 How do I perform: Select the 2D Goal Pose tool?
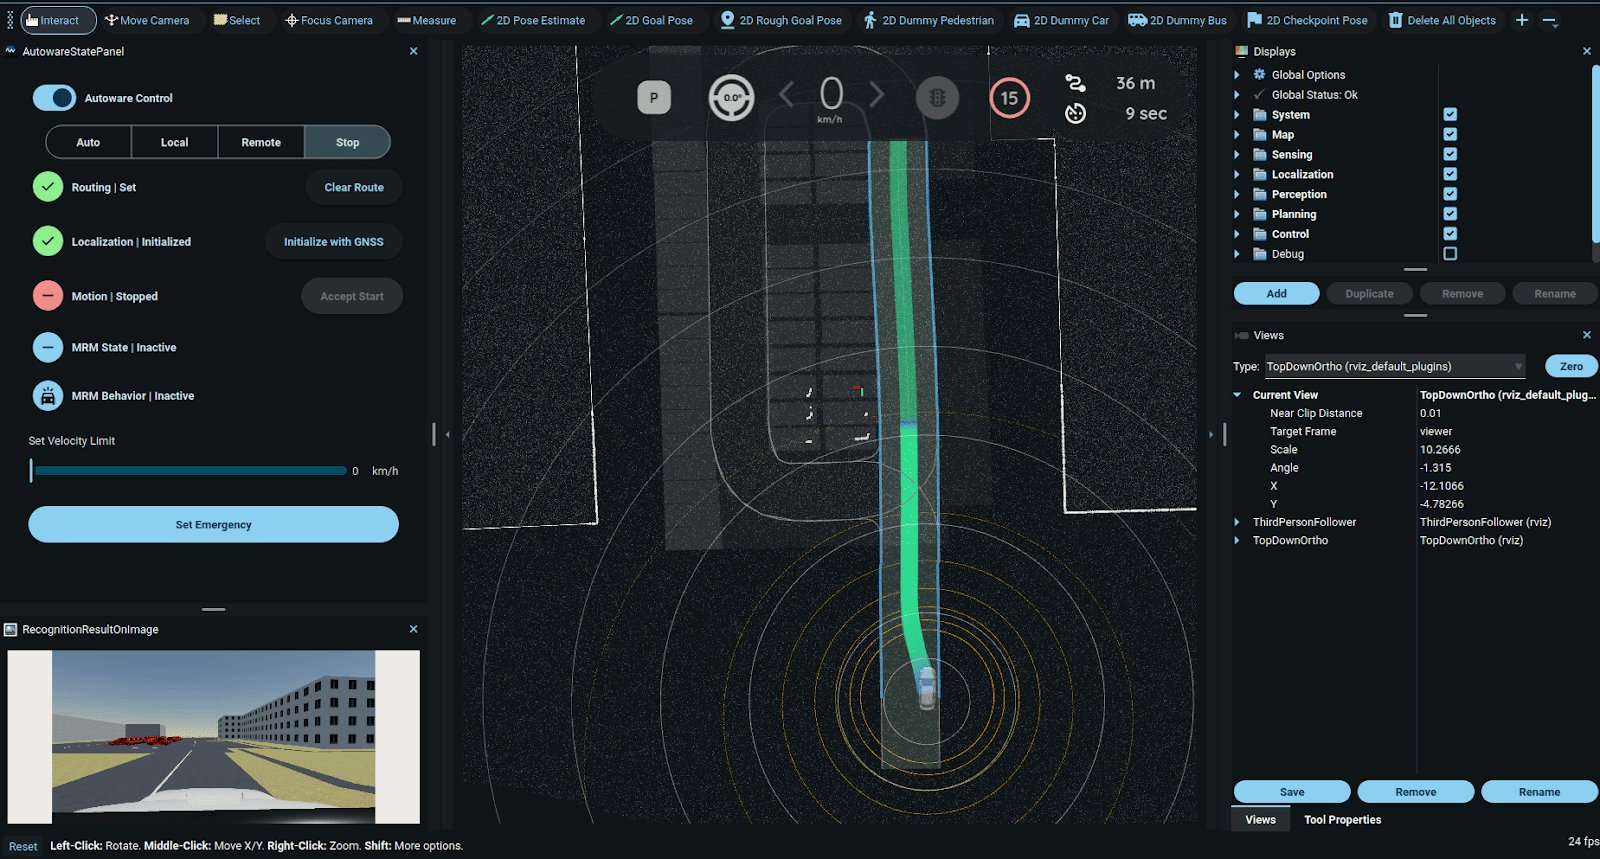651,20
